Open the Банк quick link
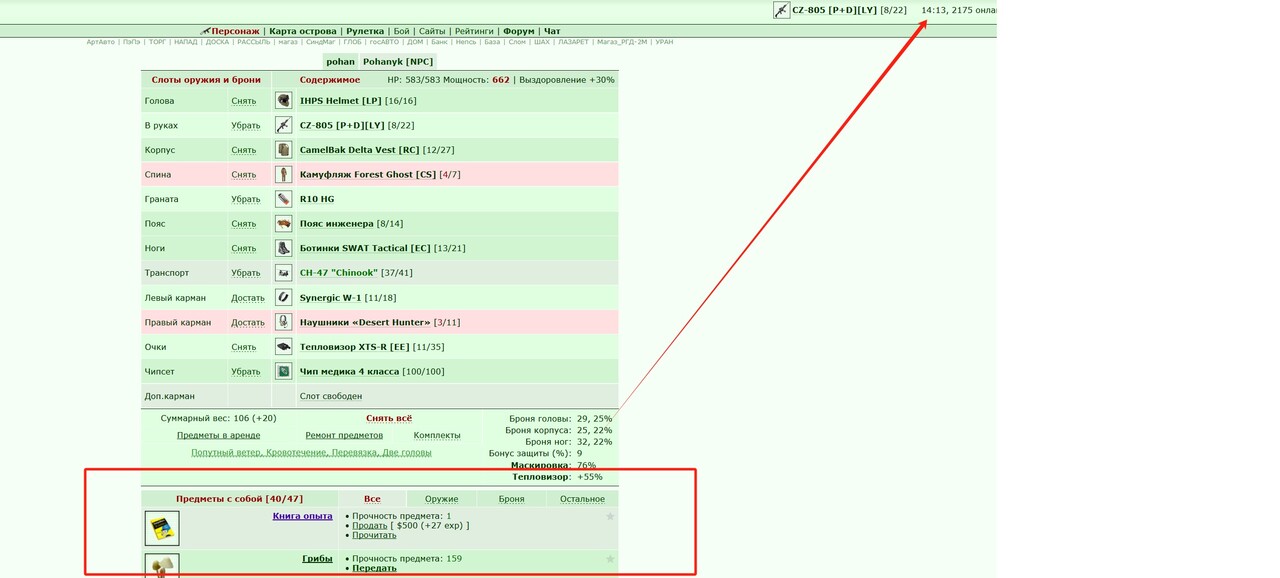Screen dimensions: 1280x578 [x=439, y=42]
